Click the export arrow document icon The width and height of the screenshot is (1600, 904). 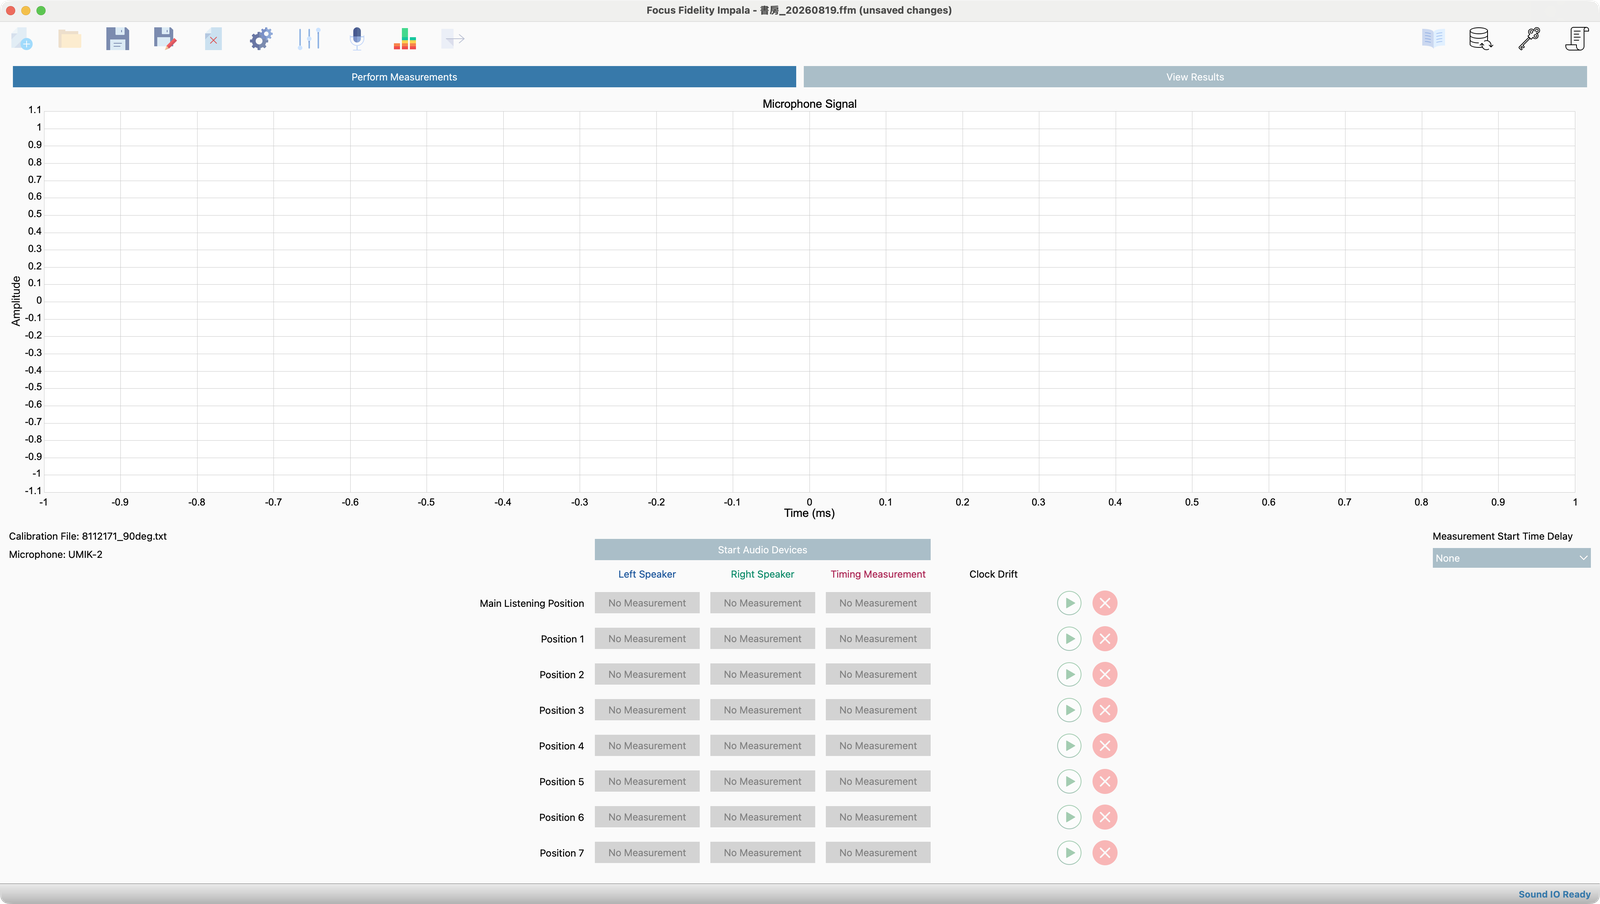pyautogui.click(x=453, y=39)
